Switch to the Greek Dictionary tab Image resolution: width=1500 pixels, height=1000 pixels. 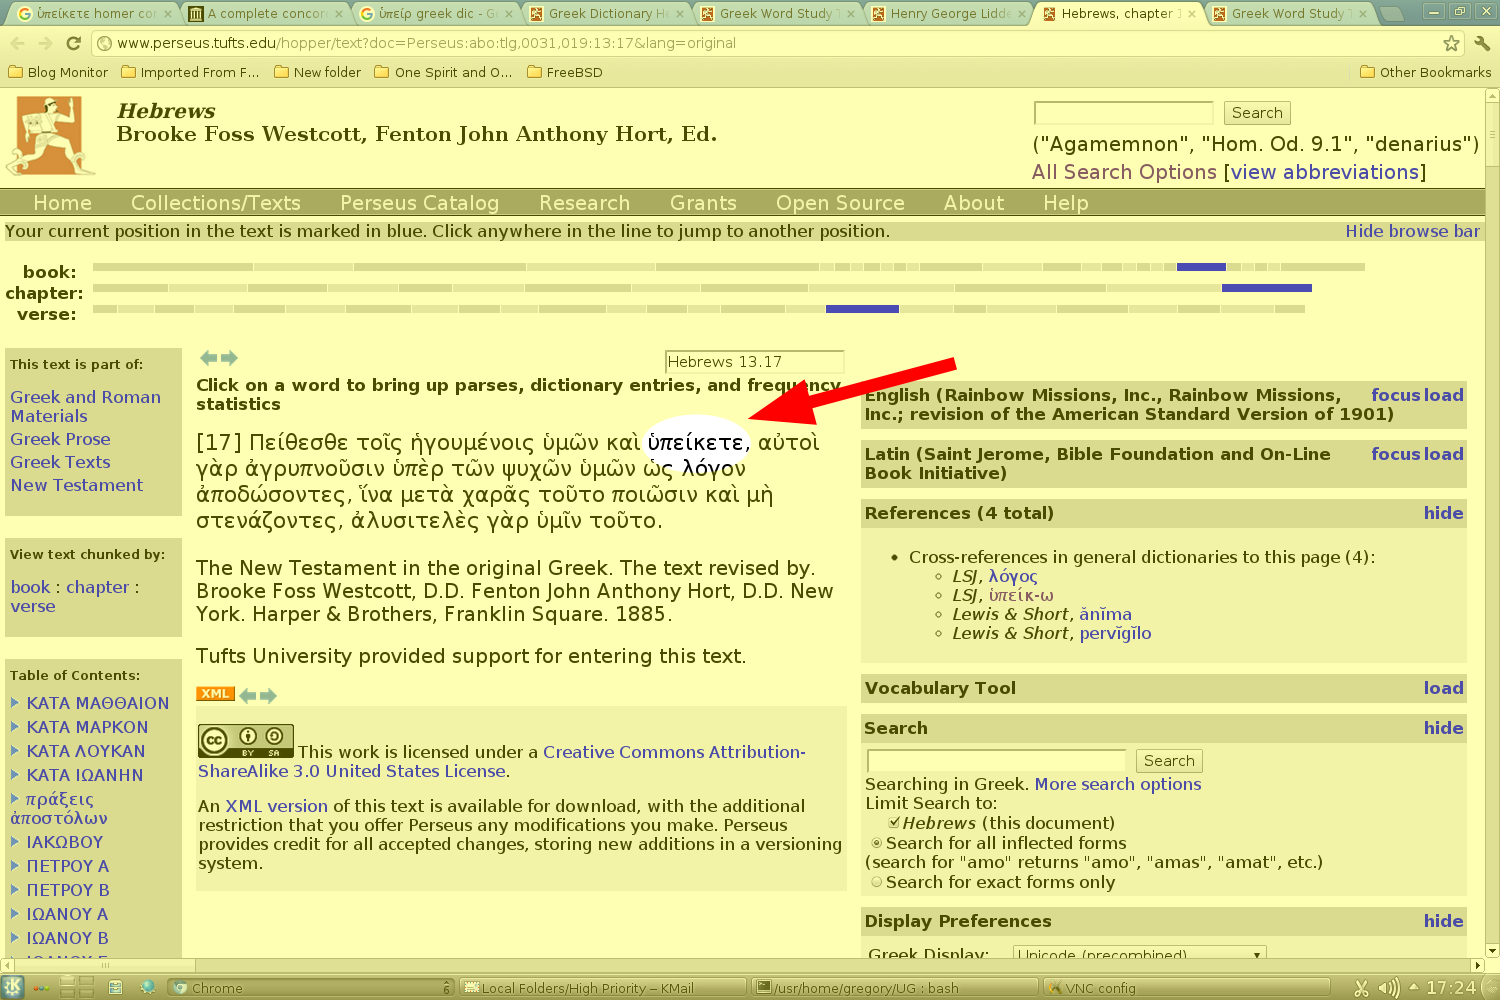click(x=607, y=14)
